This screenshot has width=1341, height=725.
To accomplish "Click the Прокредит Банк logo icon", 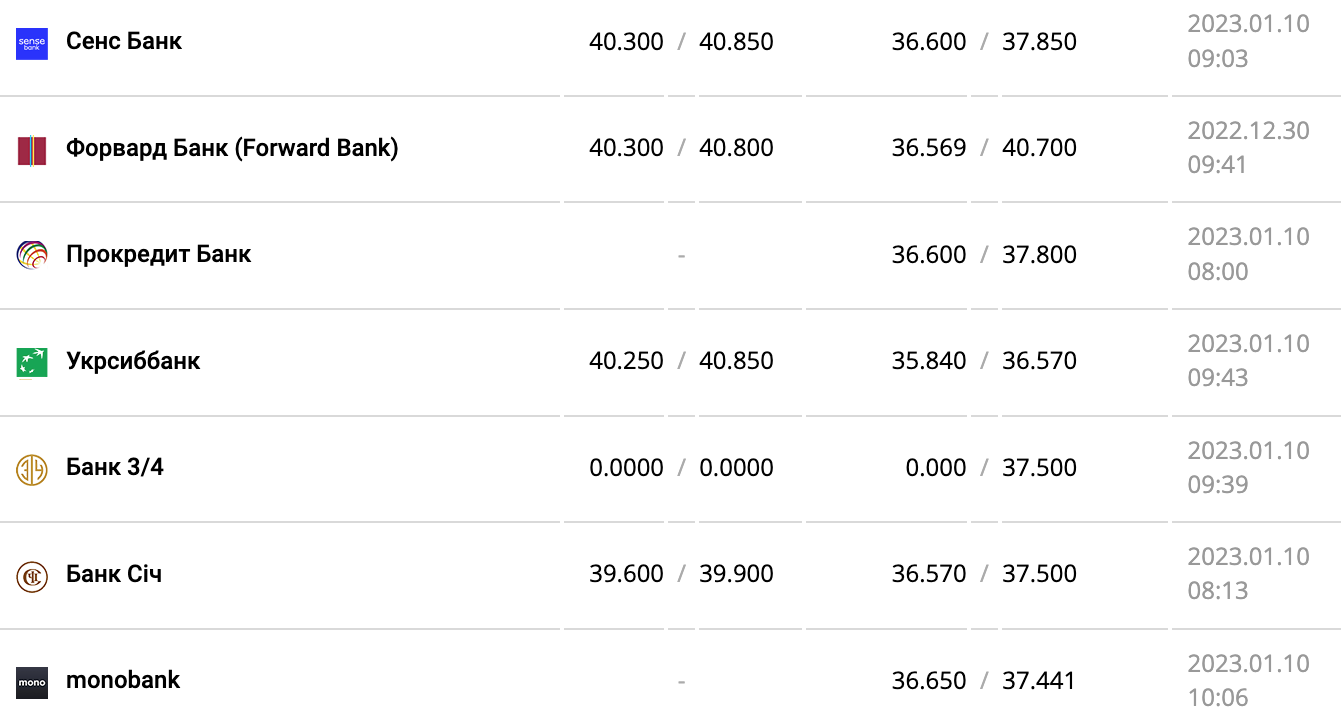I will pos(32,256).
